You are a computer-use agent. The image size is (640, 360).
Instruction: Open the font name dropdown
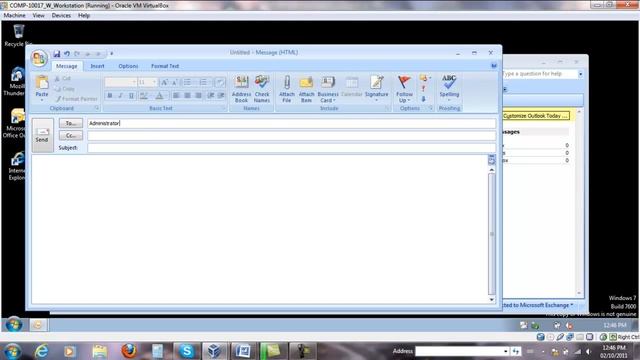point(134,82)
